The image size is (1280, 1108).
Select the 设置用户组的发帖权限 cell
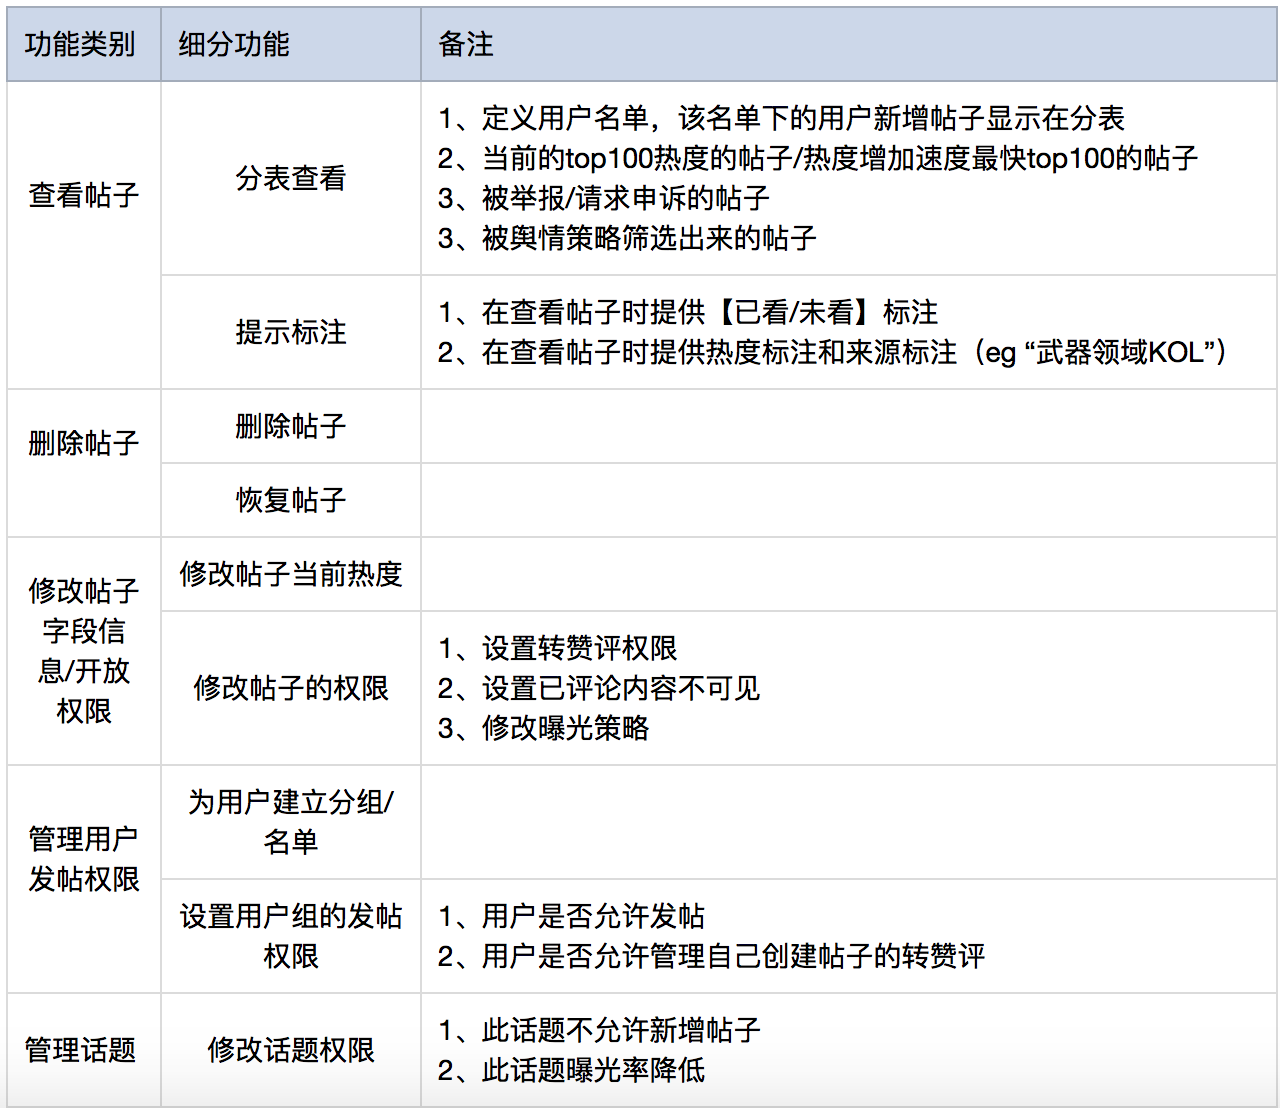291,936
